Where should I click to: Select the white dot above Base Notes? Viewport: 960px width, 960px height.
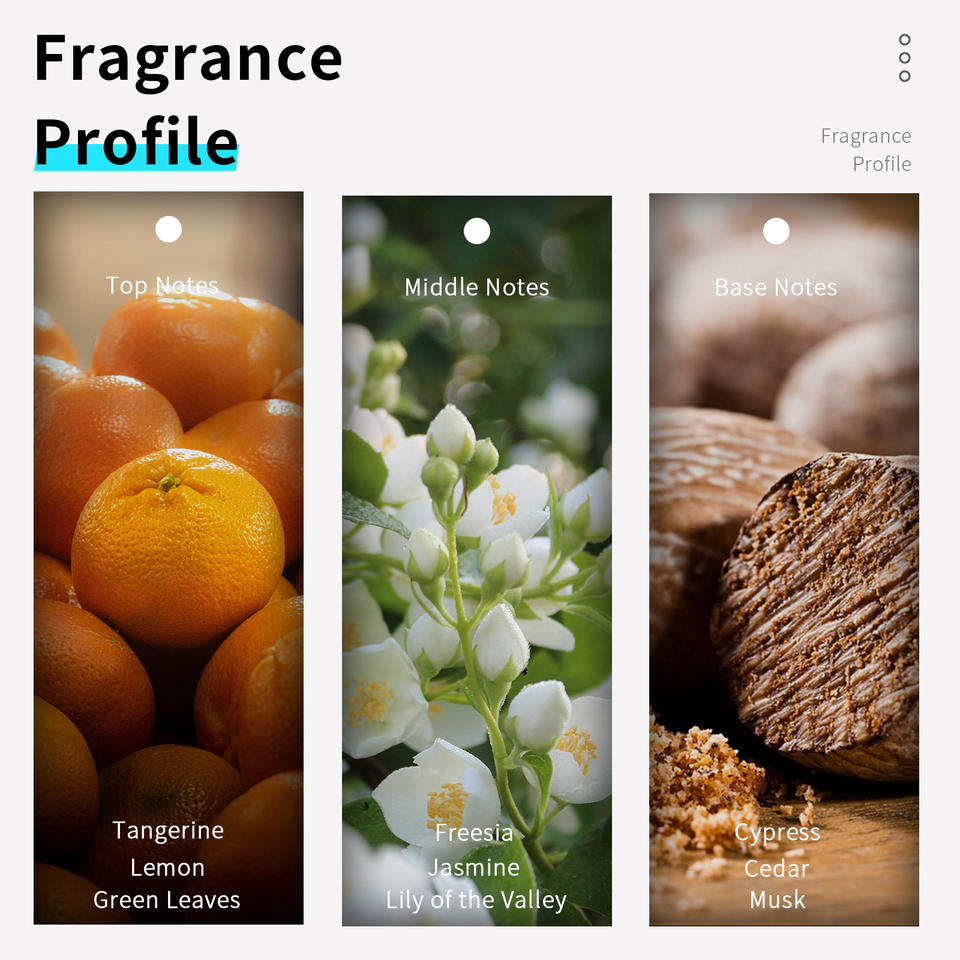pos(776,231)
